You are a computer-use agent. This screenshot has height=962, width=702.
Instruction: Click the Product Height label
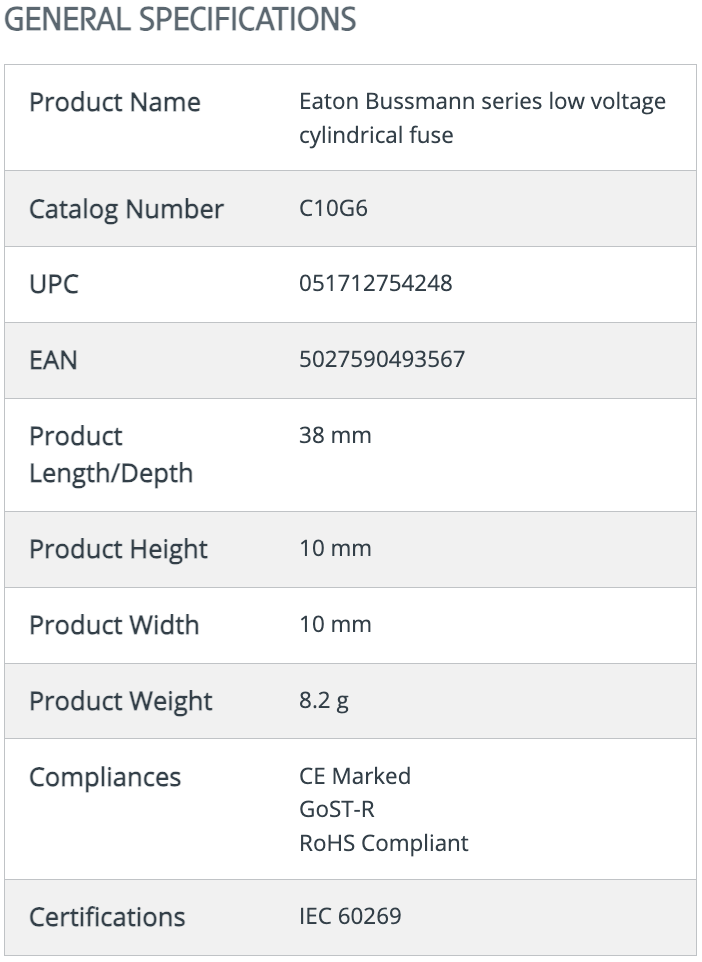[x=118, y=549]
